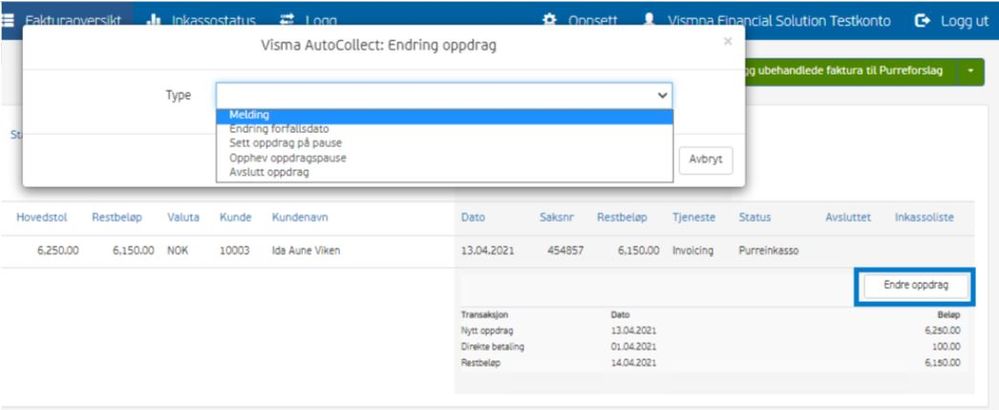The image size is (999, 410).
Task: Click the Avbryt button
Action: 705,160
